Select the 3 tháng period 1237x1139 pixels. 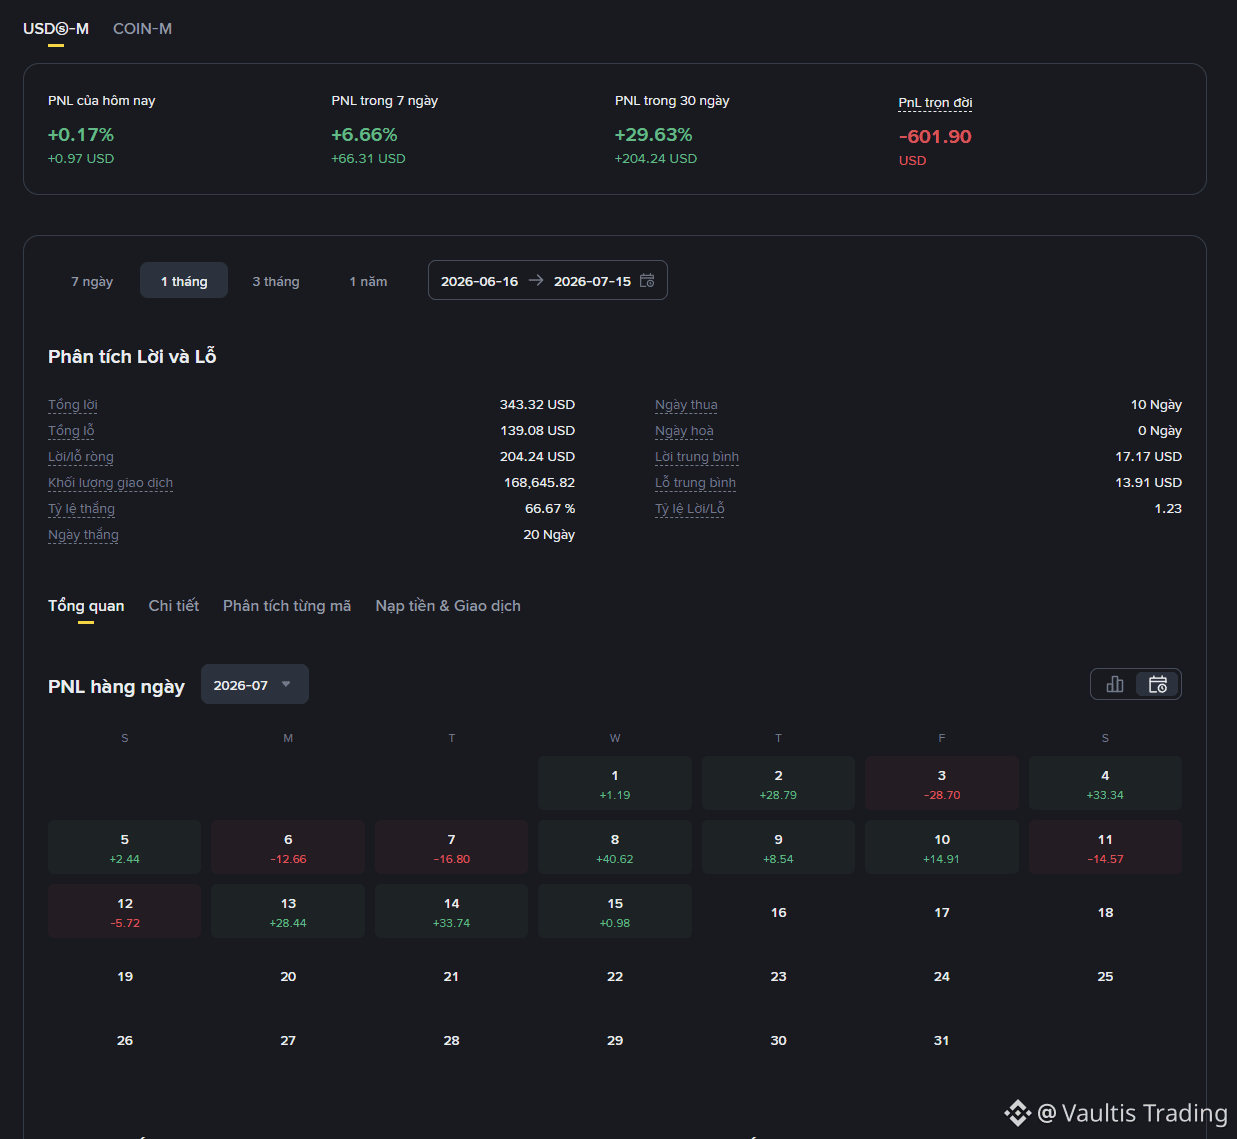click(x=276, y=281)
